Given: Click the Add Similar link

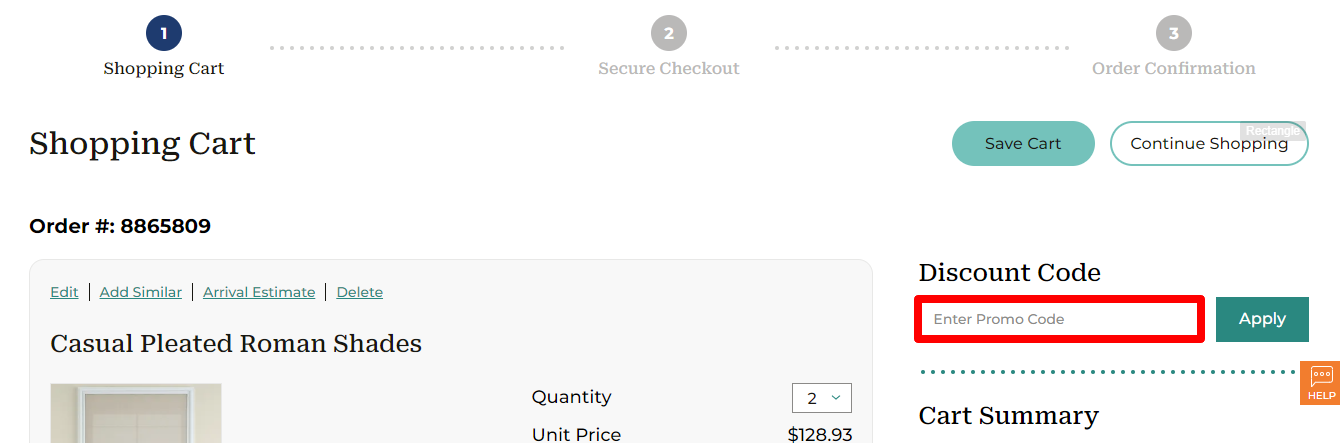Looking at the screenshot, I should point(141,292).
